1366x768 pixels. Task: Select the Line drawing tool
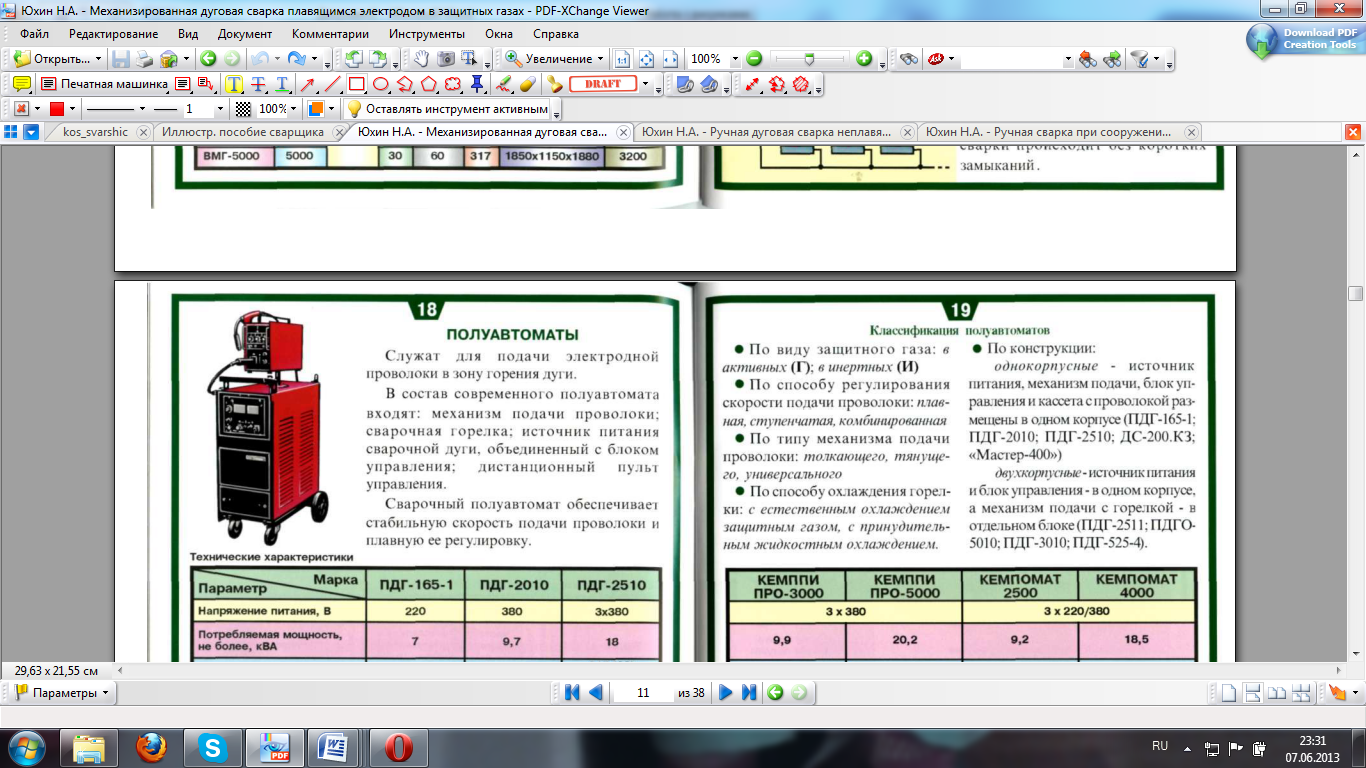point(332,84)
